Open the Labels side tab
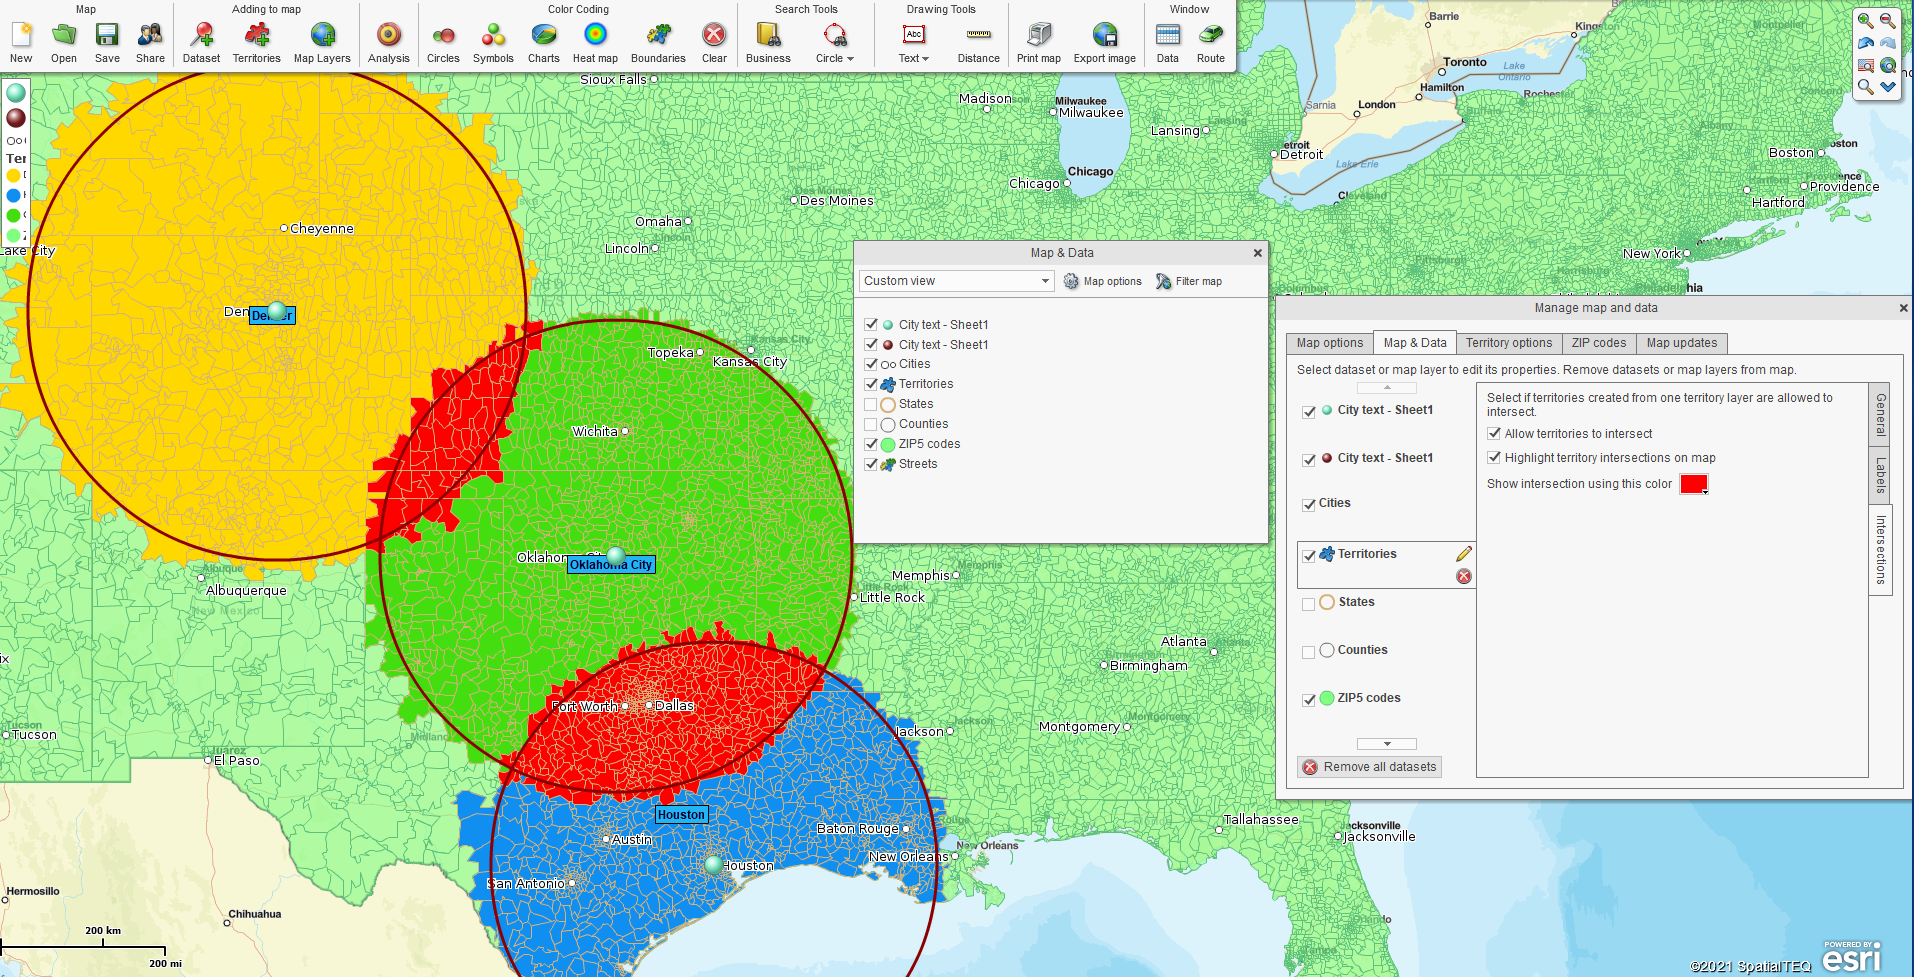This screenshot has height=977, width=1914. click(1881, 476)
